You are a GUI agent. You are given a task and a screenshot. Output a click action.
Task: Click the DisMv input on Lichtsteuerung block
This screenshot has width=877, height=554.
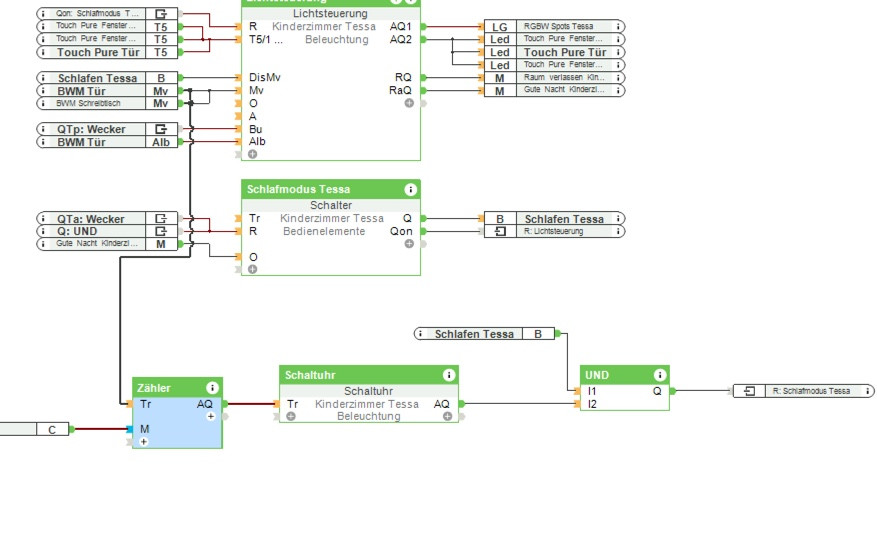265,78
